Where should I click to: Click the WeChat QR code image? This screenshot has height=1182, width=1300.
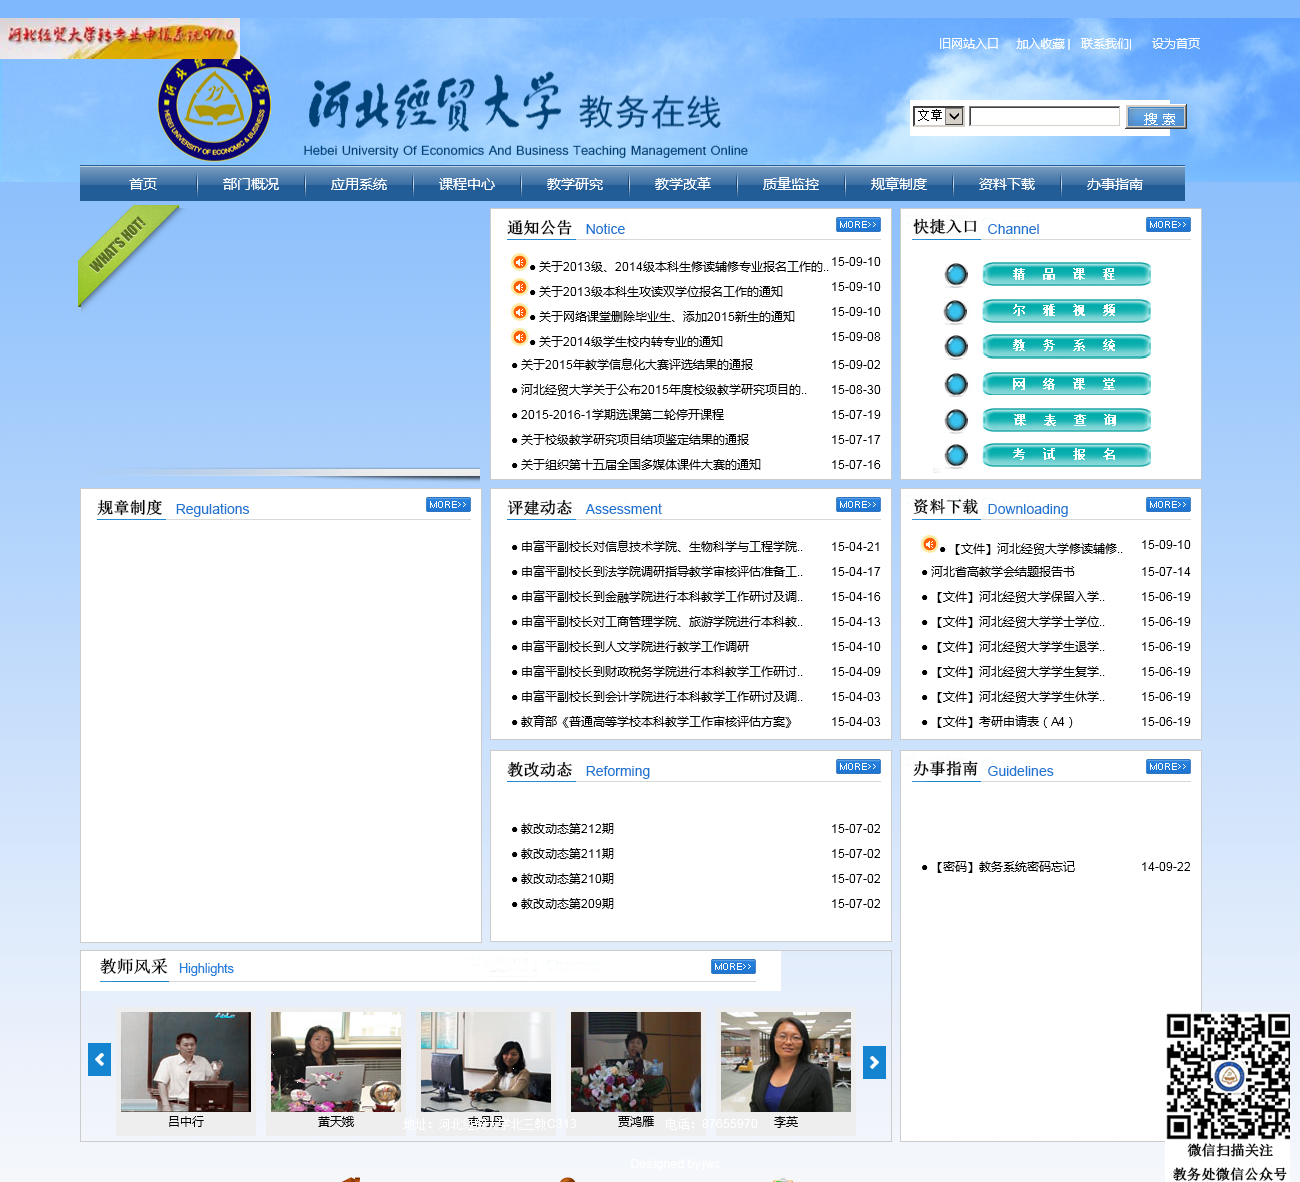[1228, 1076]
